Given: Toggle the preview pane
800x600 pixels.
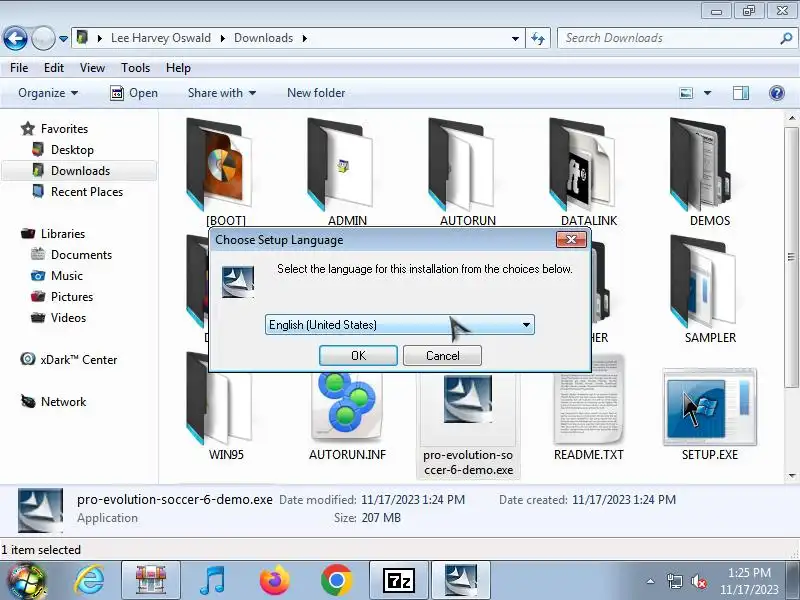Looking at the screenshot, I should click(x=741, y=93).
